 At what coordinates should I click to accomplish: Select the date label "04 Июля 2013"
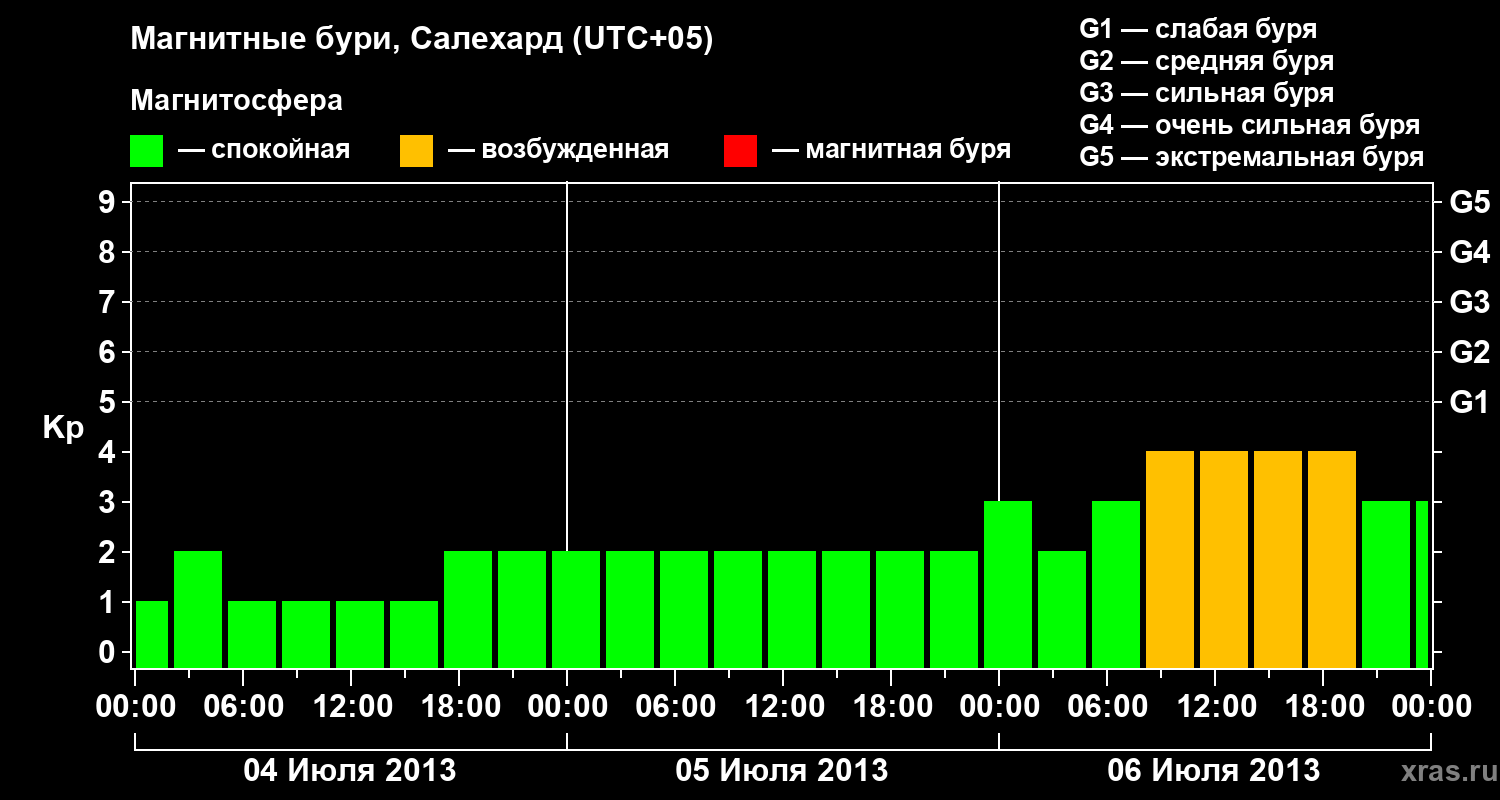(x=350, y=771)
